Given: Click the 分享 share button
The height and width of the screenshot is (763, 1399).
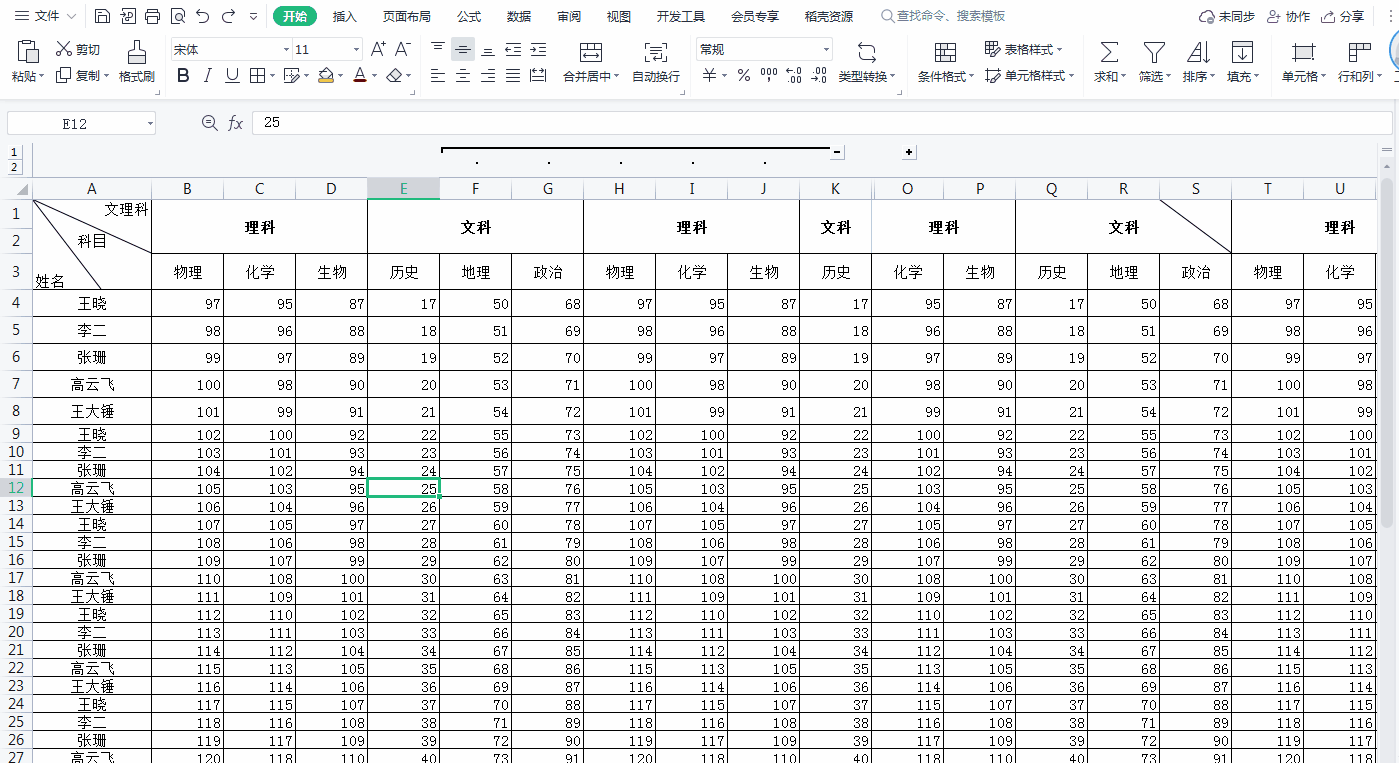Looking at the screenshot, I should pyautogui.click(x=1343, y=16).
